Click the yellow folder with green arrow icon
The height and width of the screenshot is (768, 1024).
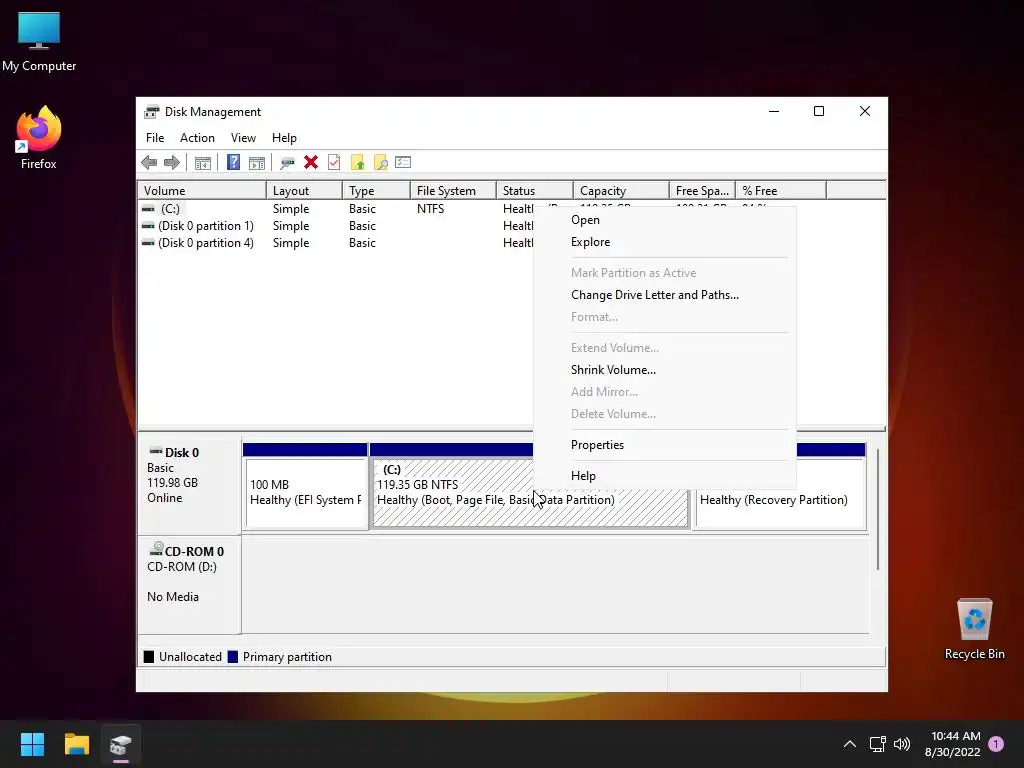pos(357,163)
